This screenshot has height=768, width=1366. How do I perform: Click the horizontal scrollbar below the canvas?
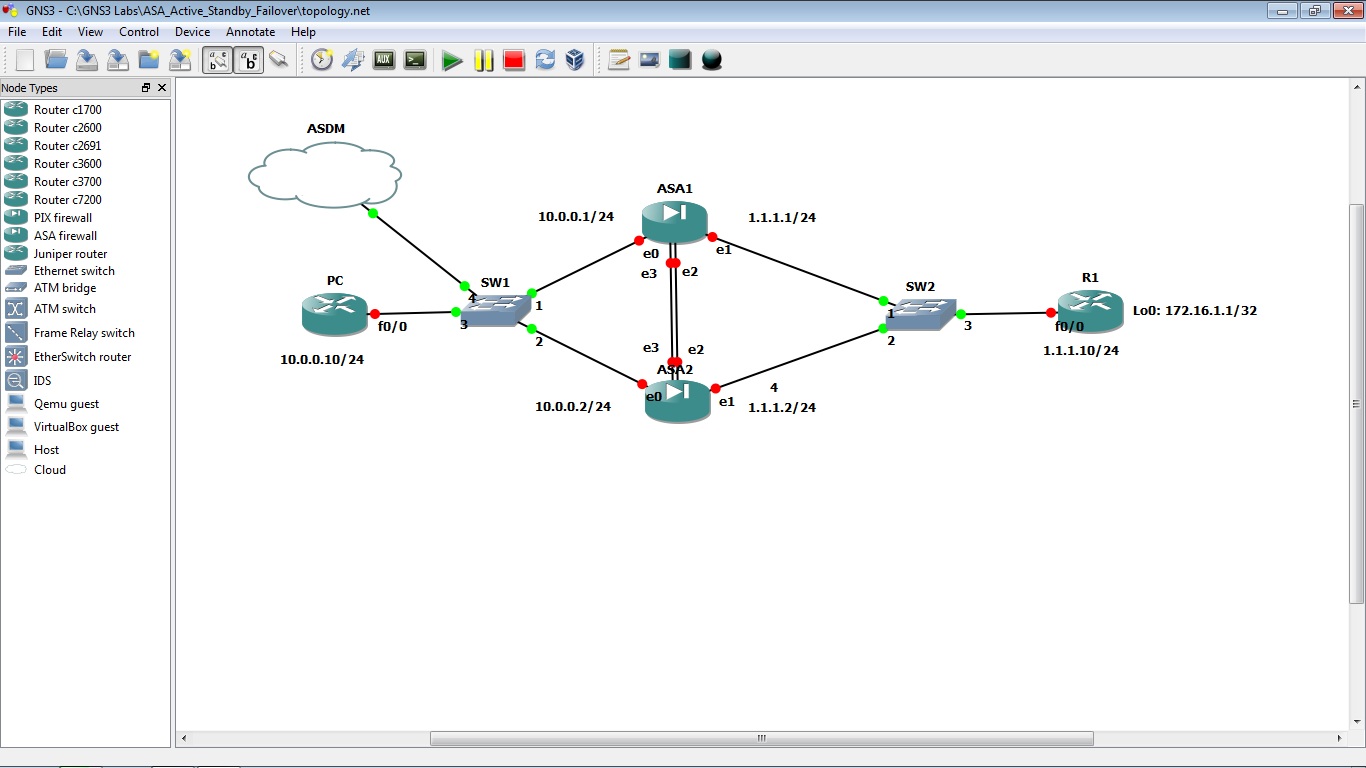click(760, 737)
